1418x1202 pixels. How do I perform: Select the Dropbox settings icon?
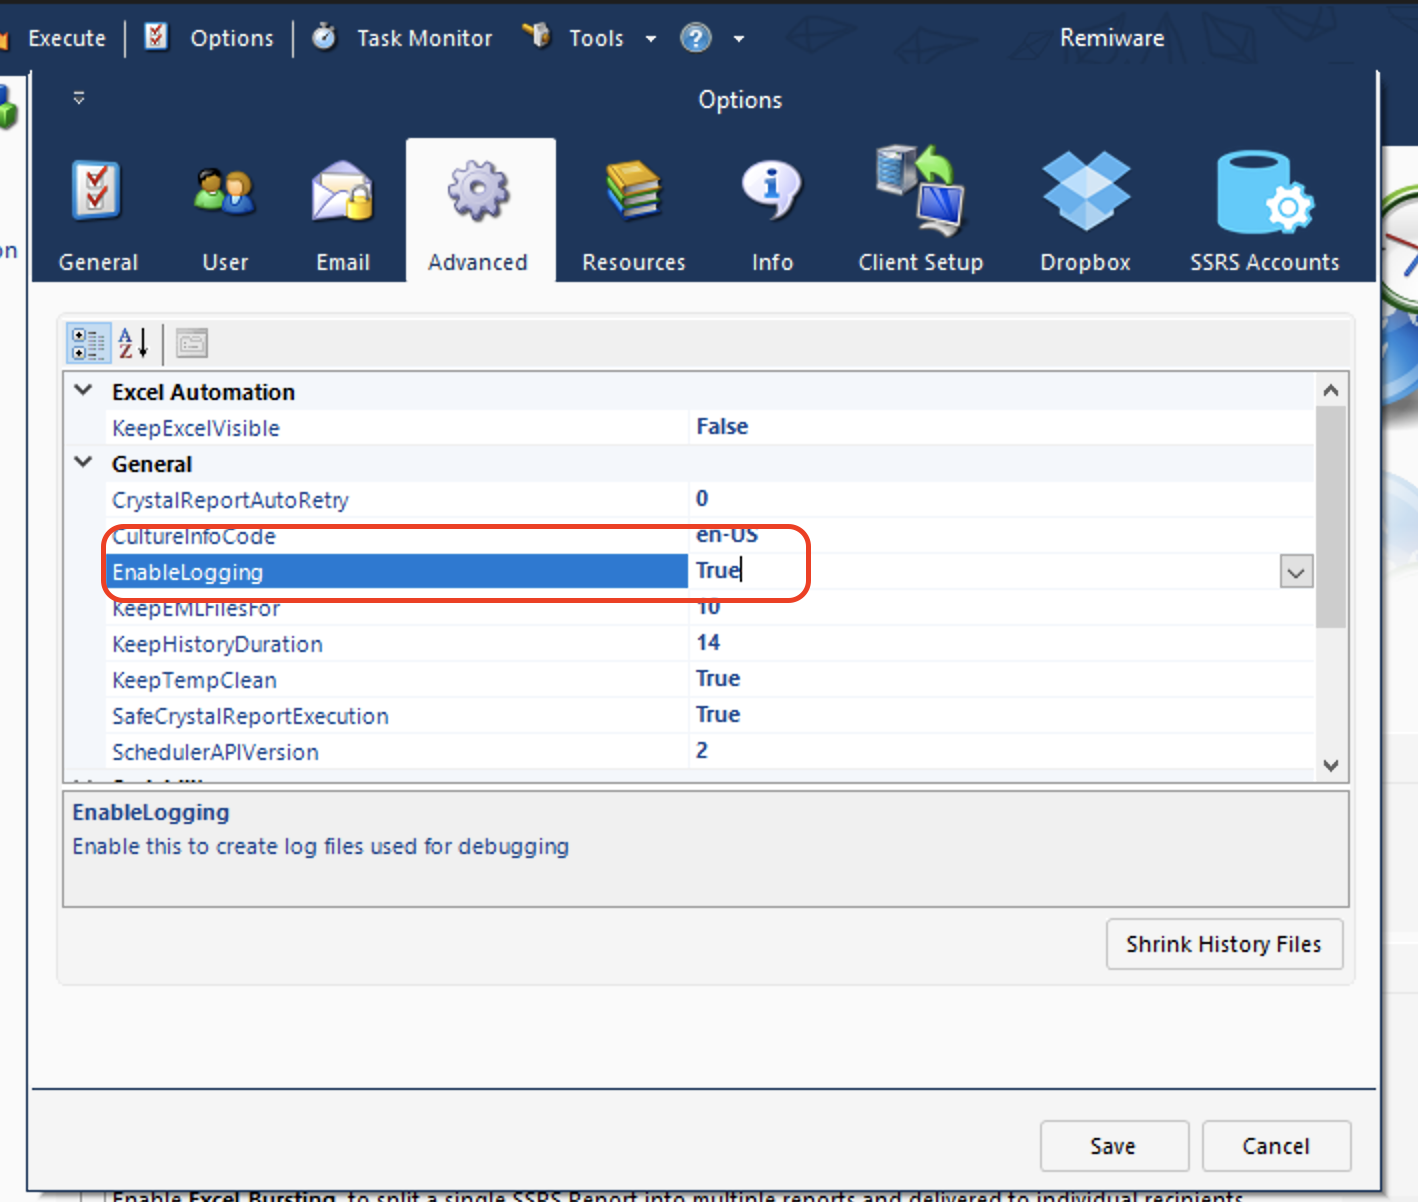[x=1085, y=192]
